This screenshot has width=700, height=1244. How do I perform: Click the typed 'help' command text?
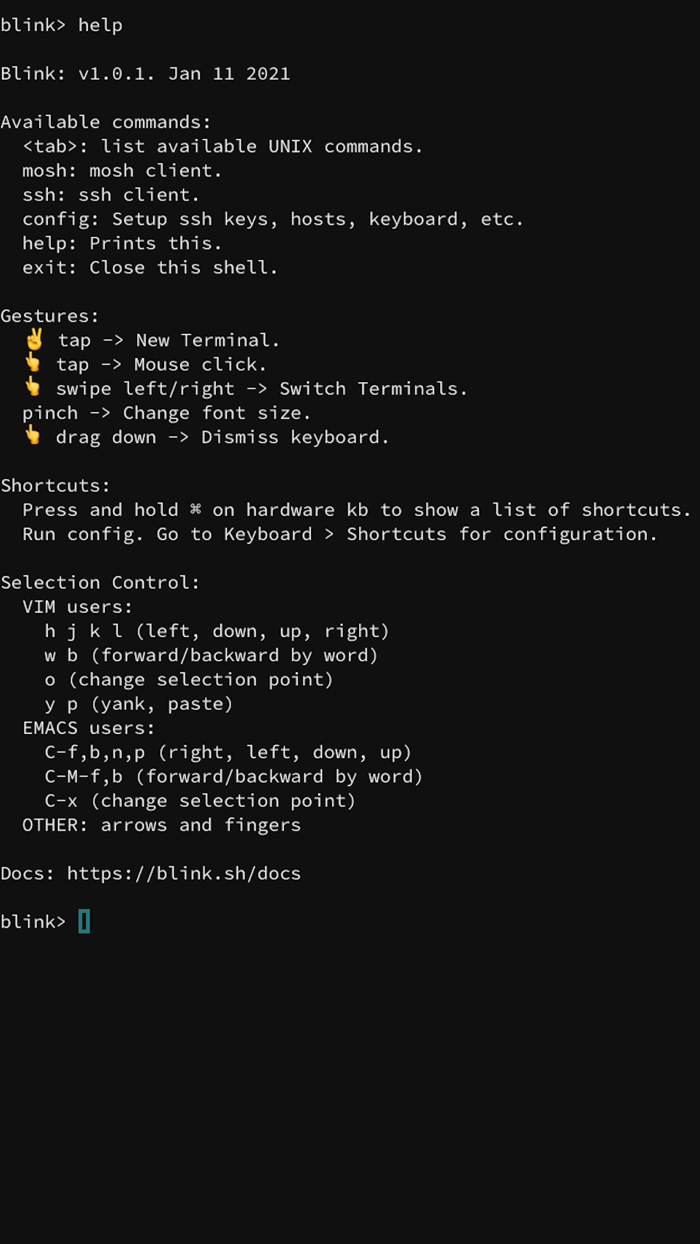[x=100, y=25]
